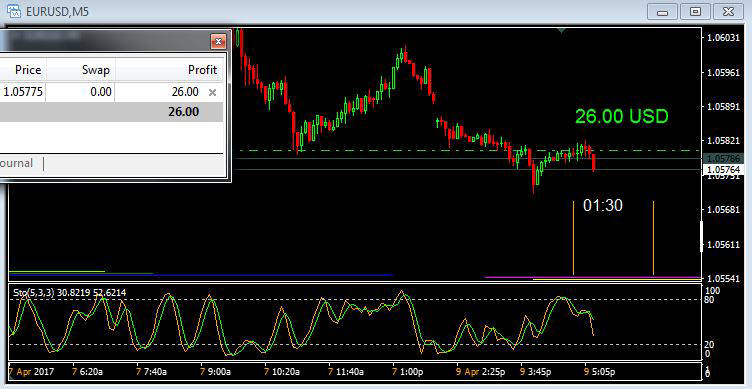Close the trade using the small x beside 26.00
752x389 pixels.
point(212,92)
